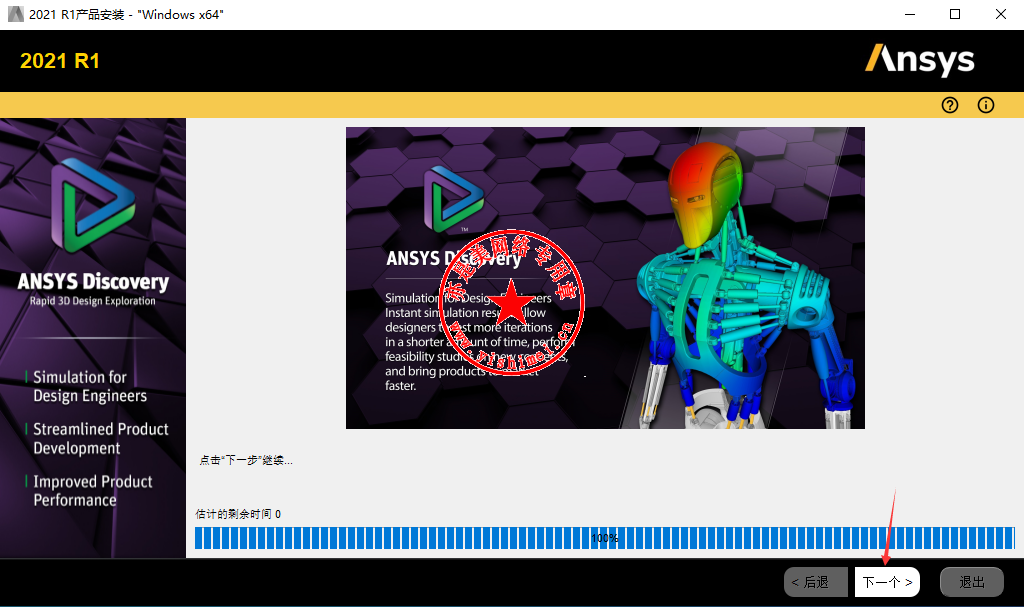Open the help question mark icon
This screenshot has height=607, width=1024.
950,105
